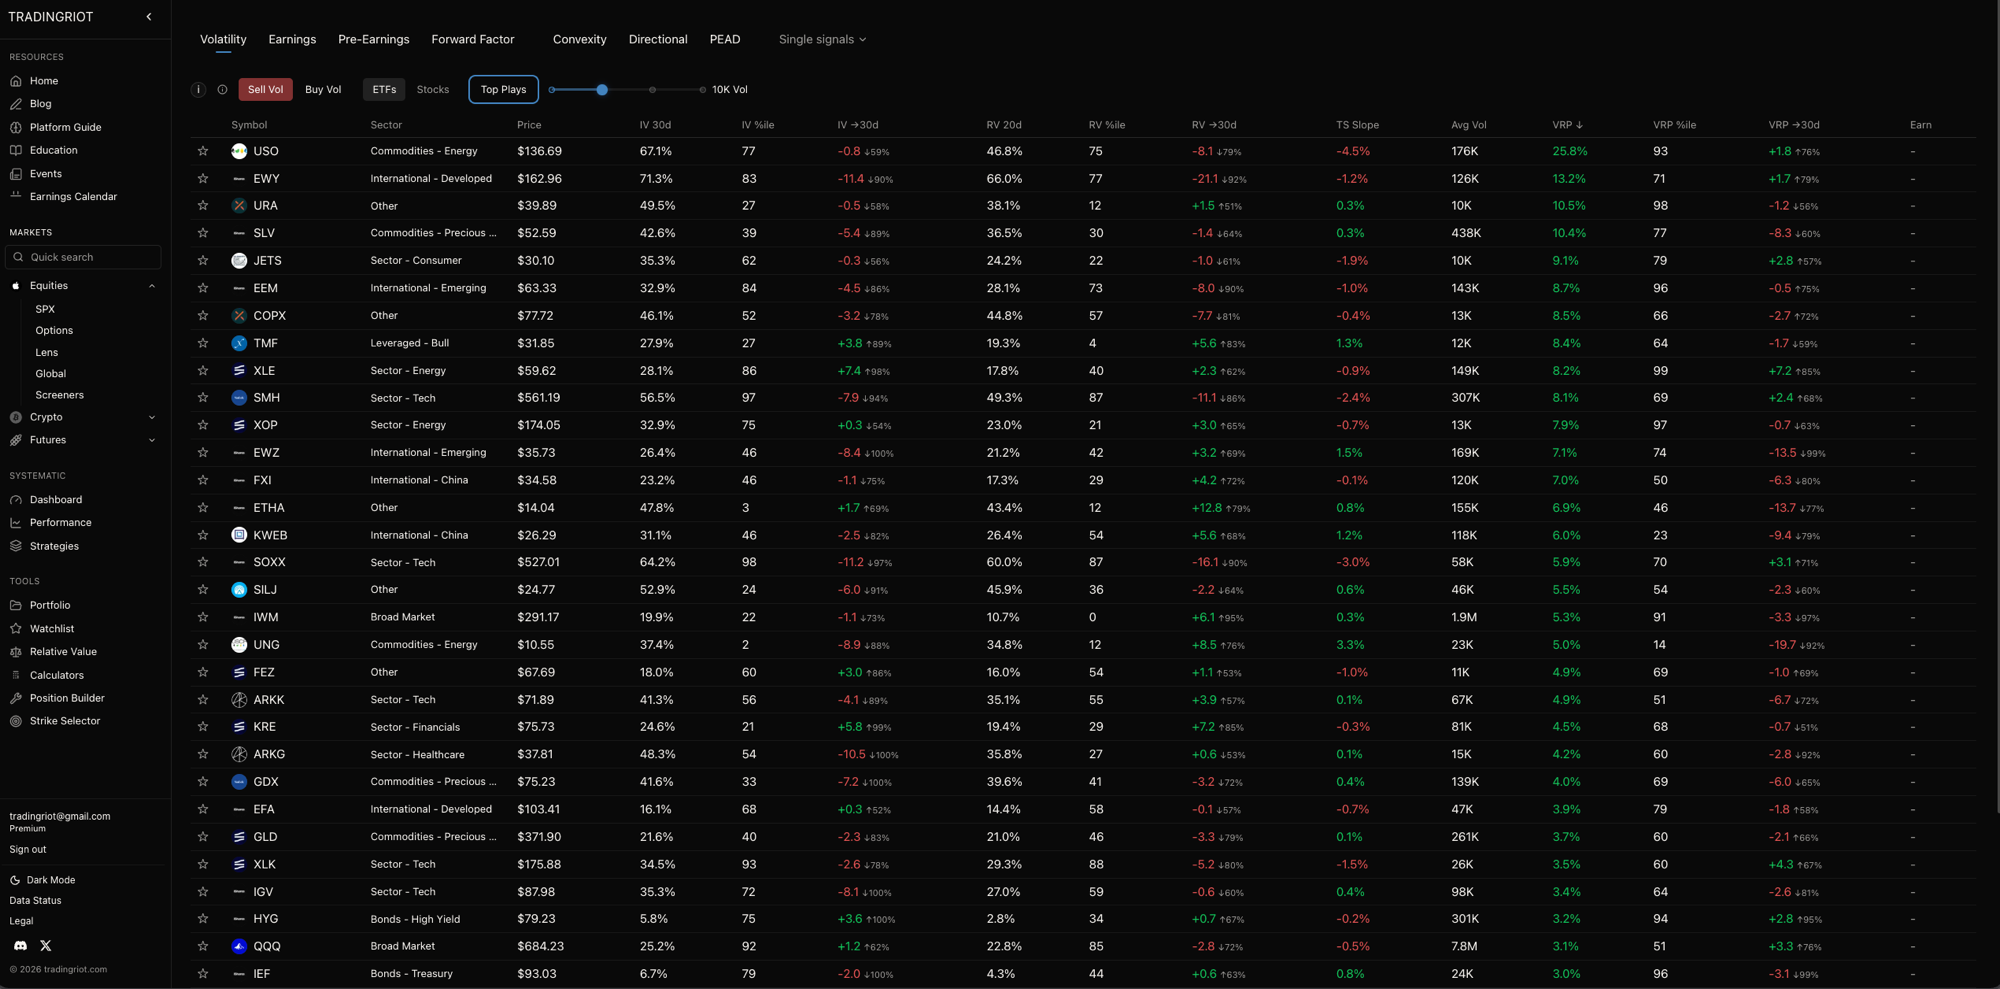
Task: Expand the Crypto section
Action: click(x=152, y=417)
